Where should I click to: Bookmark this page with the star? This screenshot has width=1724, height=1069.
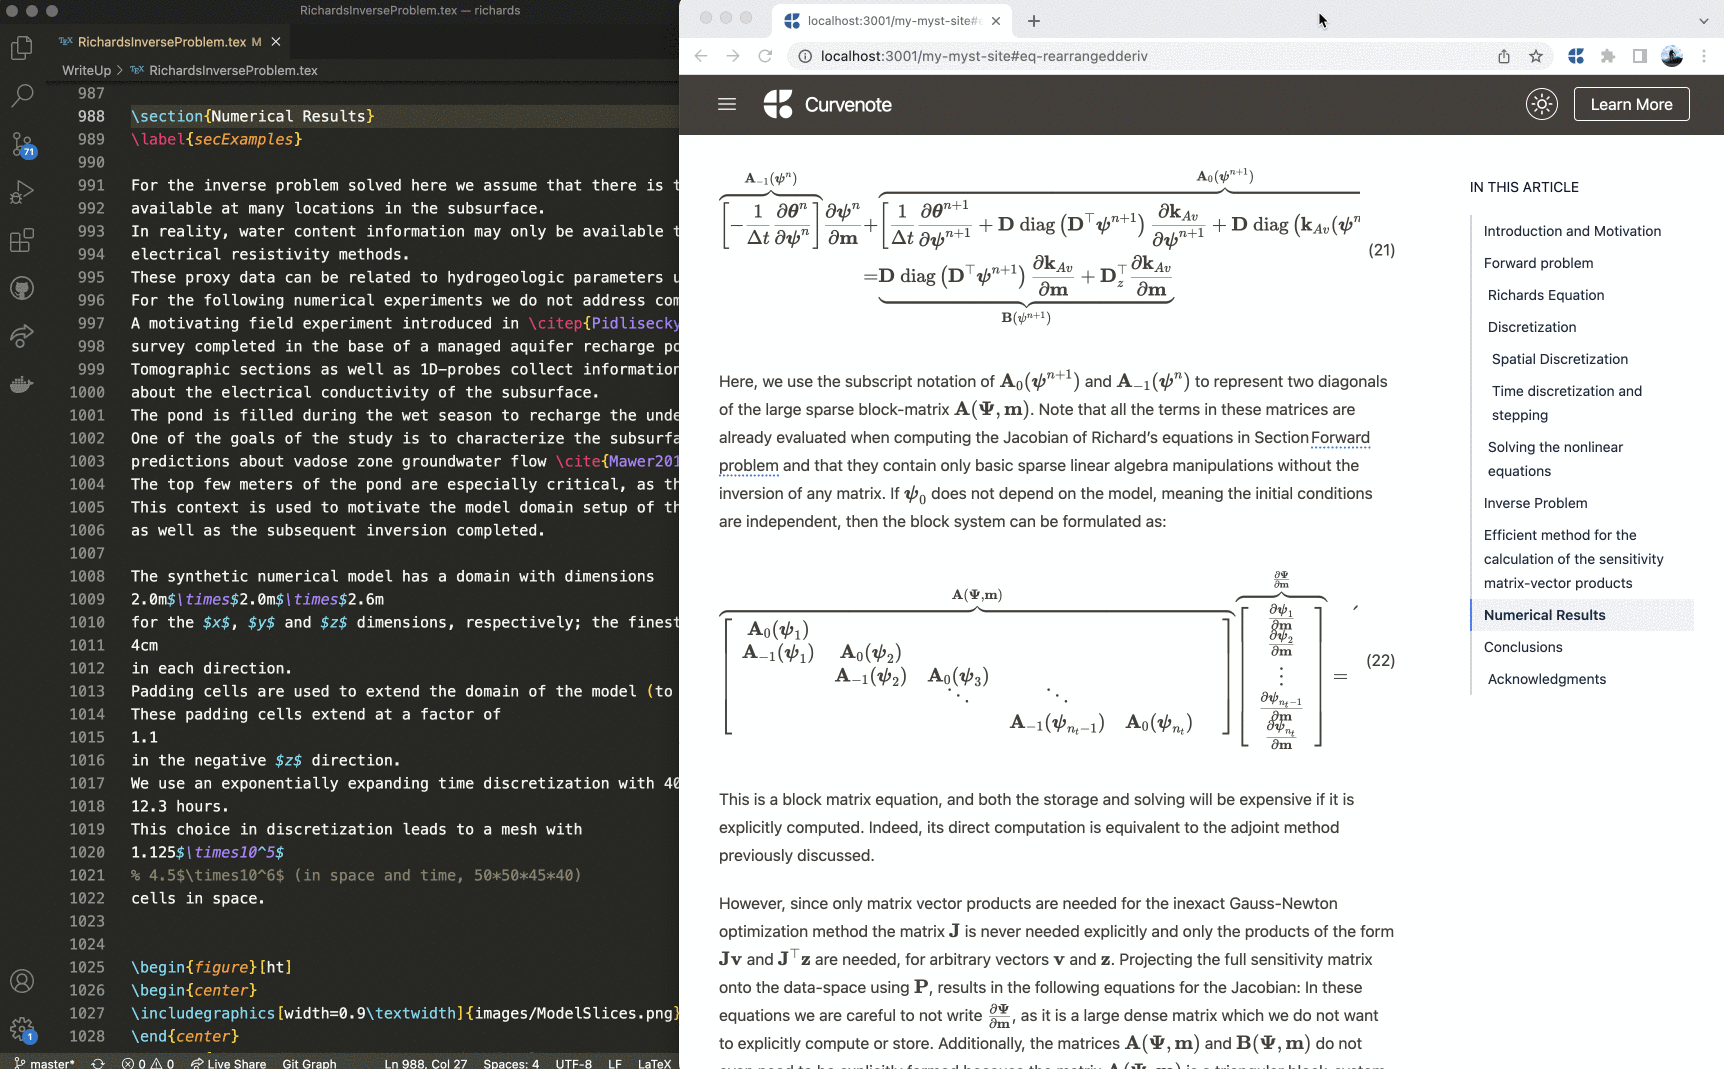[x=1536, y=56]
